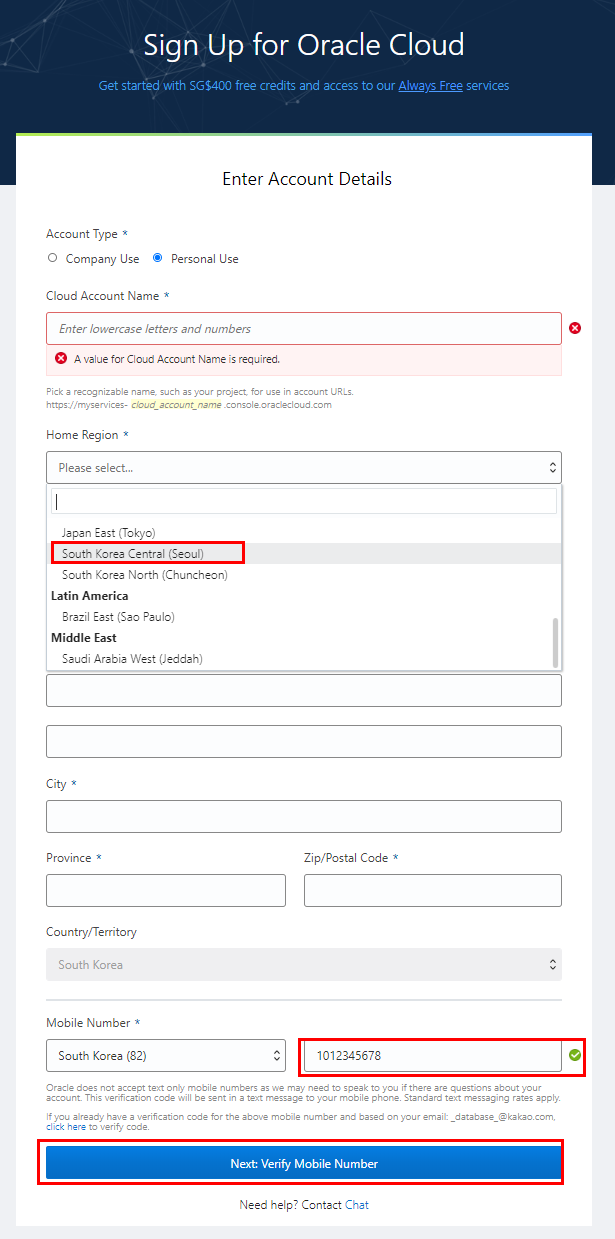Image resolution: width=615 pixels, height=1239 pixels.
Task: Click the red error icon beside Cloud Account Name
Action: point(575,328)
